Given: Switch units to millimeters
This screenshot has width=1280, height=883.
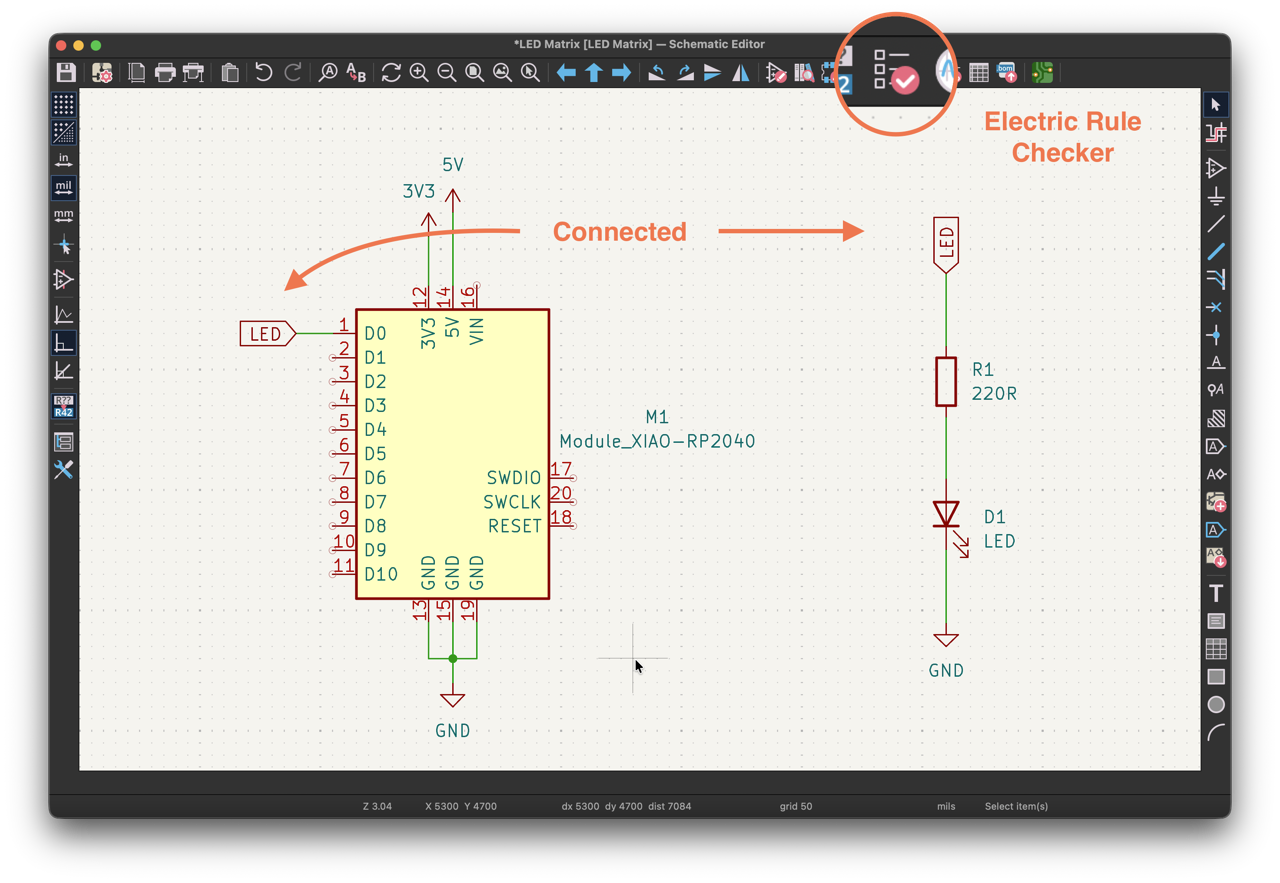Looking at the screenshot, I should coord(64,216).
